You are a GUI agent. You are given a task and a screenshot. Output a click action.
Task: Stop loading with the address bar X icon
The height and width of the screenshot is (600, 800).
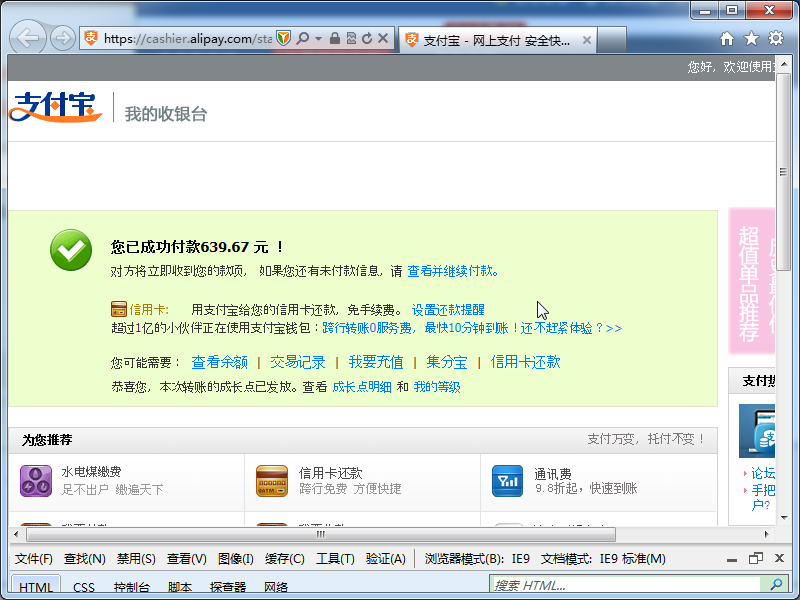click(x=383, y=38)
